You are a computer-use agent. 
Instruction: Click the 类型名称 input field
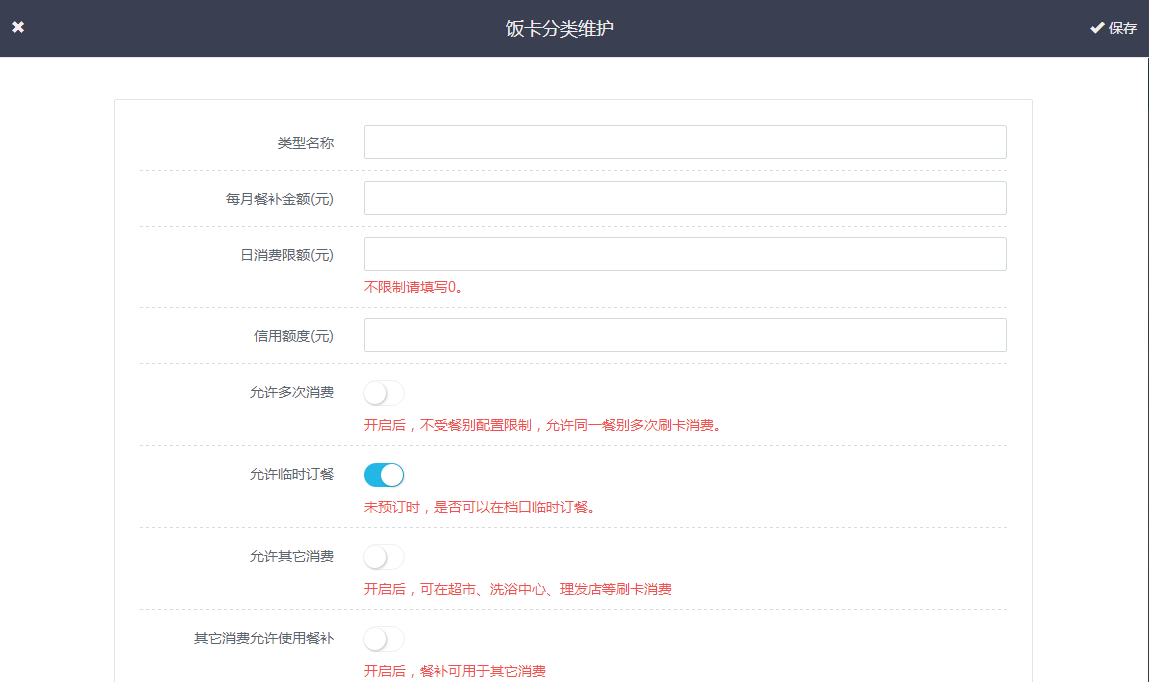tap(684, 142)
